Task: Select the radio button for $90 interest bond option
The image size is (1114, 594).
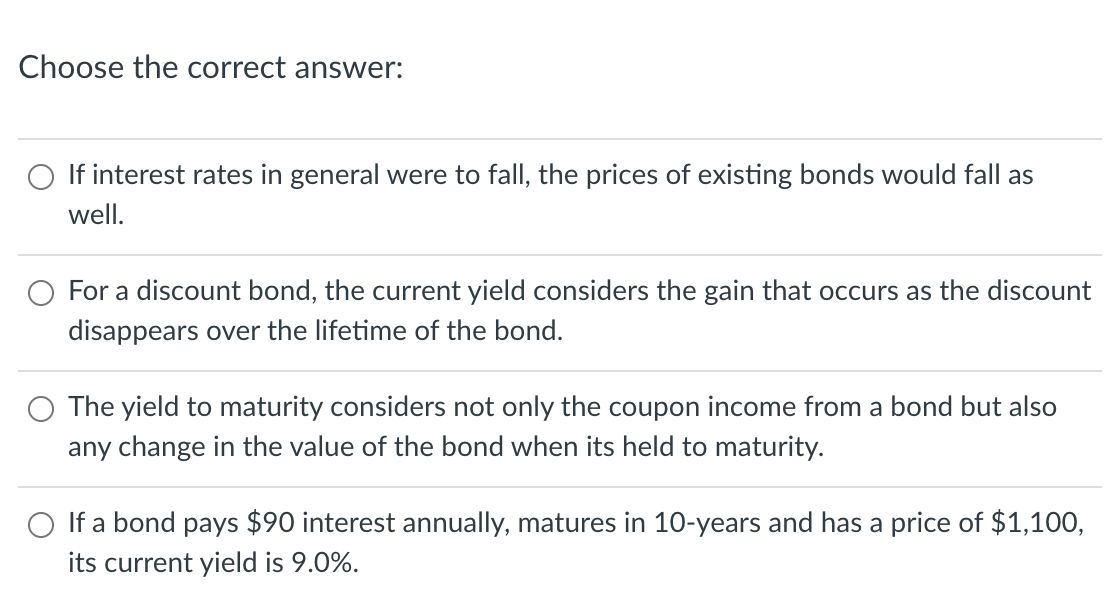Action: (40, 524)
